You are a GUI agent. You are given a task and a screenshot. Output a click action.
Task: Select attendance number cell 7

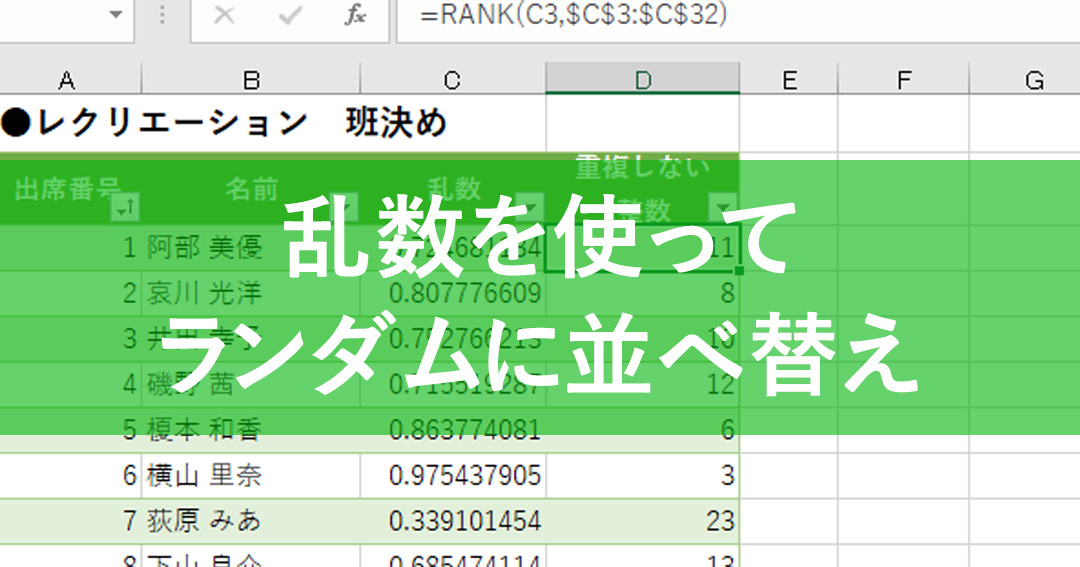(x=70, y=521)
